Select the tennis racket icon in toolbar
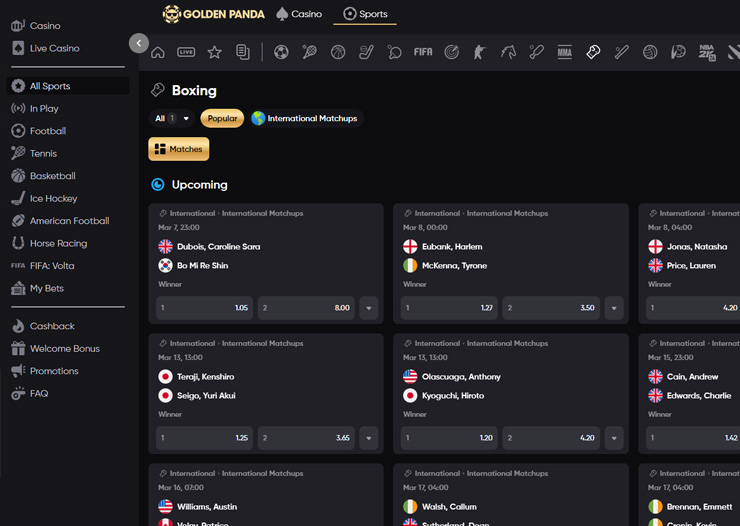Image resolution: width=740 pixels, height=526 pixels. pyautogui.click(x=309, y=52)
